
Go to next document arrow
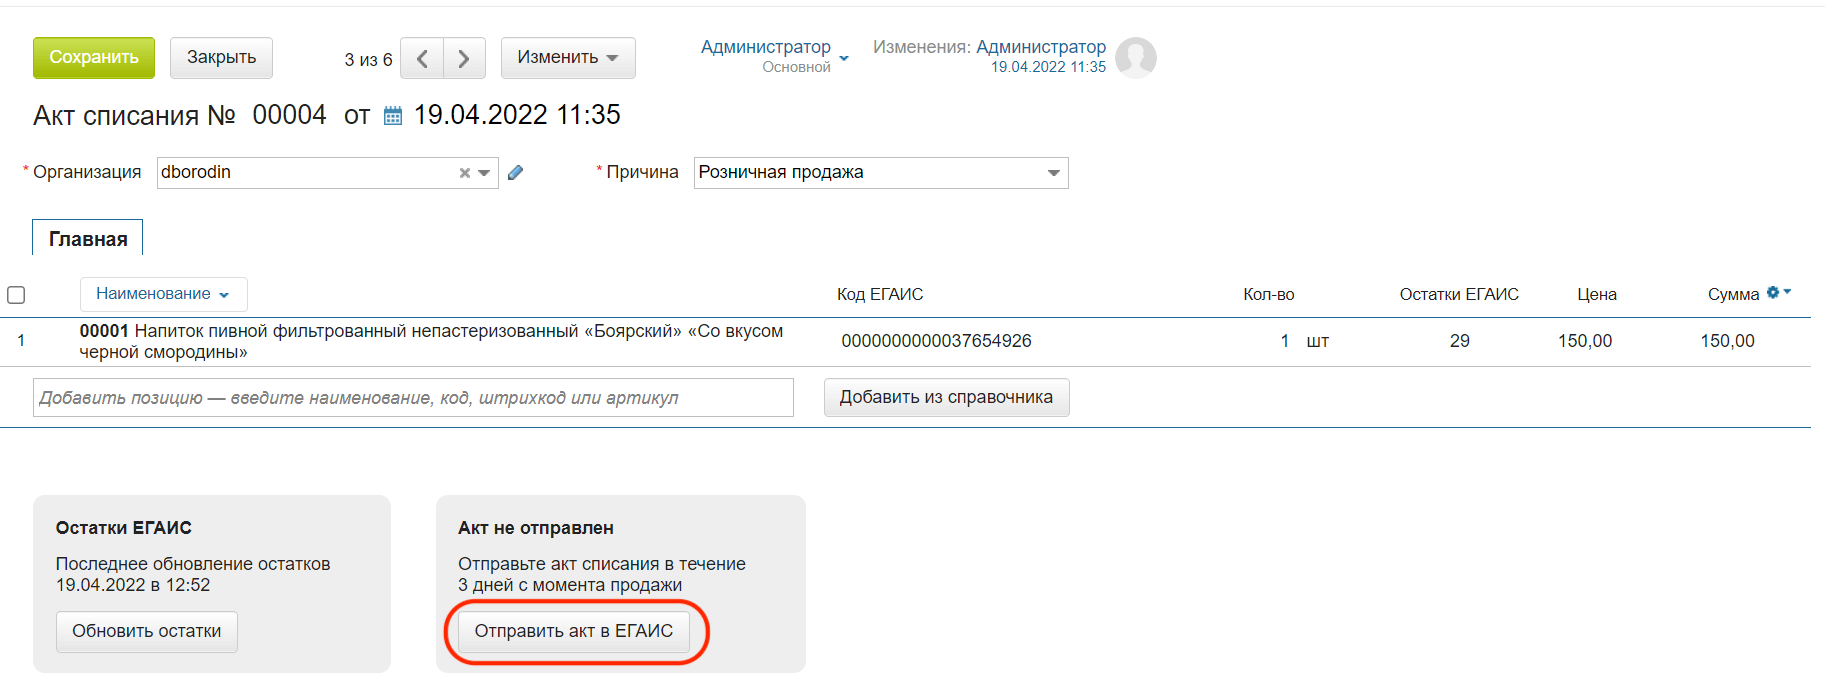click(464, 59)
